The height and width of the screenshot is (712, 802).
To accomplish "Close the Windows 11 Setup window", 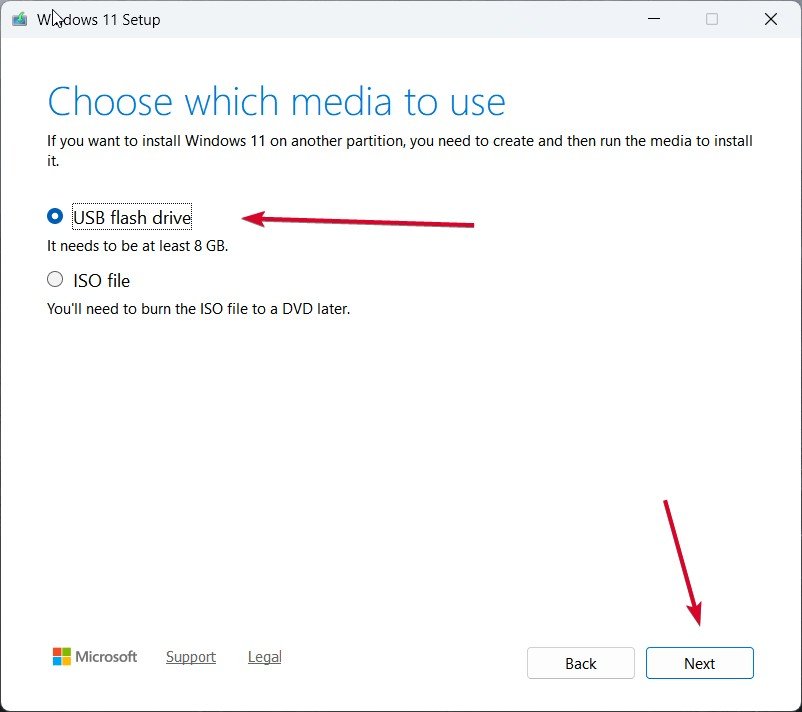I will pos(771,19).
